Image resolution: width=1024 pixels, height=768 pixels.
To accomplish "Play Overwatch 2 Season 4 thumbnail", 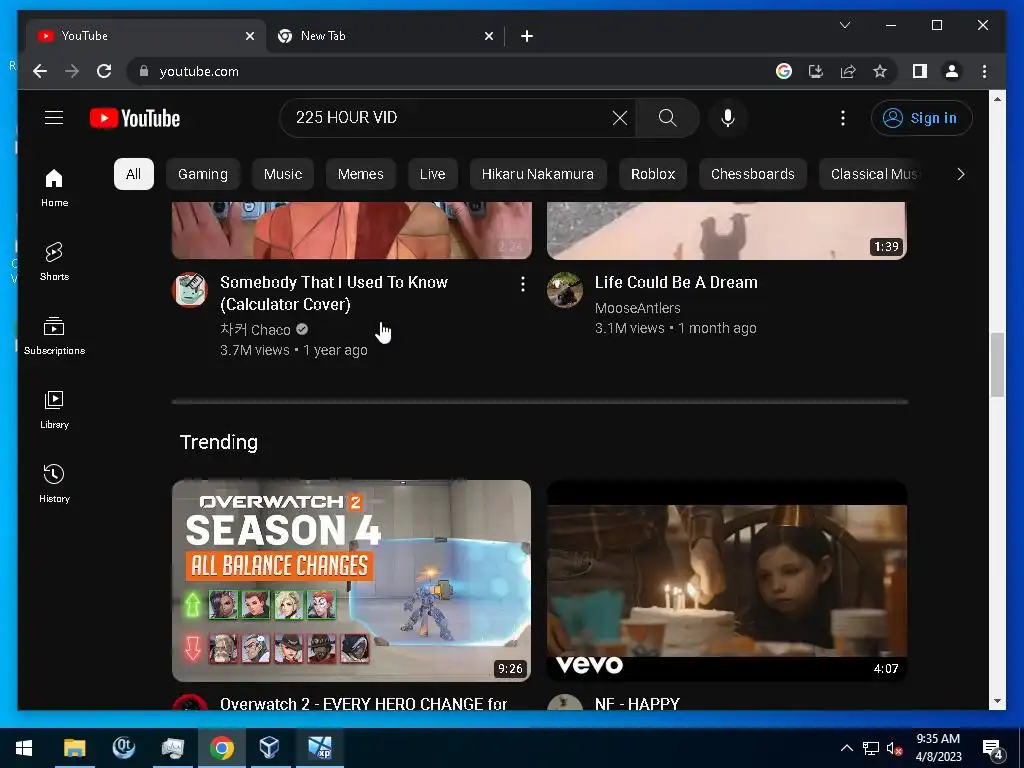I will 351,581.
